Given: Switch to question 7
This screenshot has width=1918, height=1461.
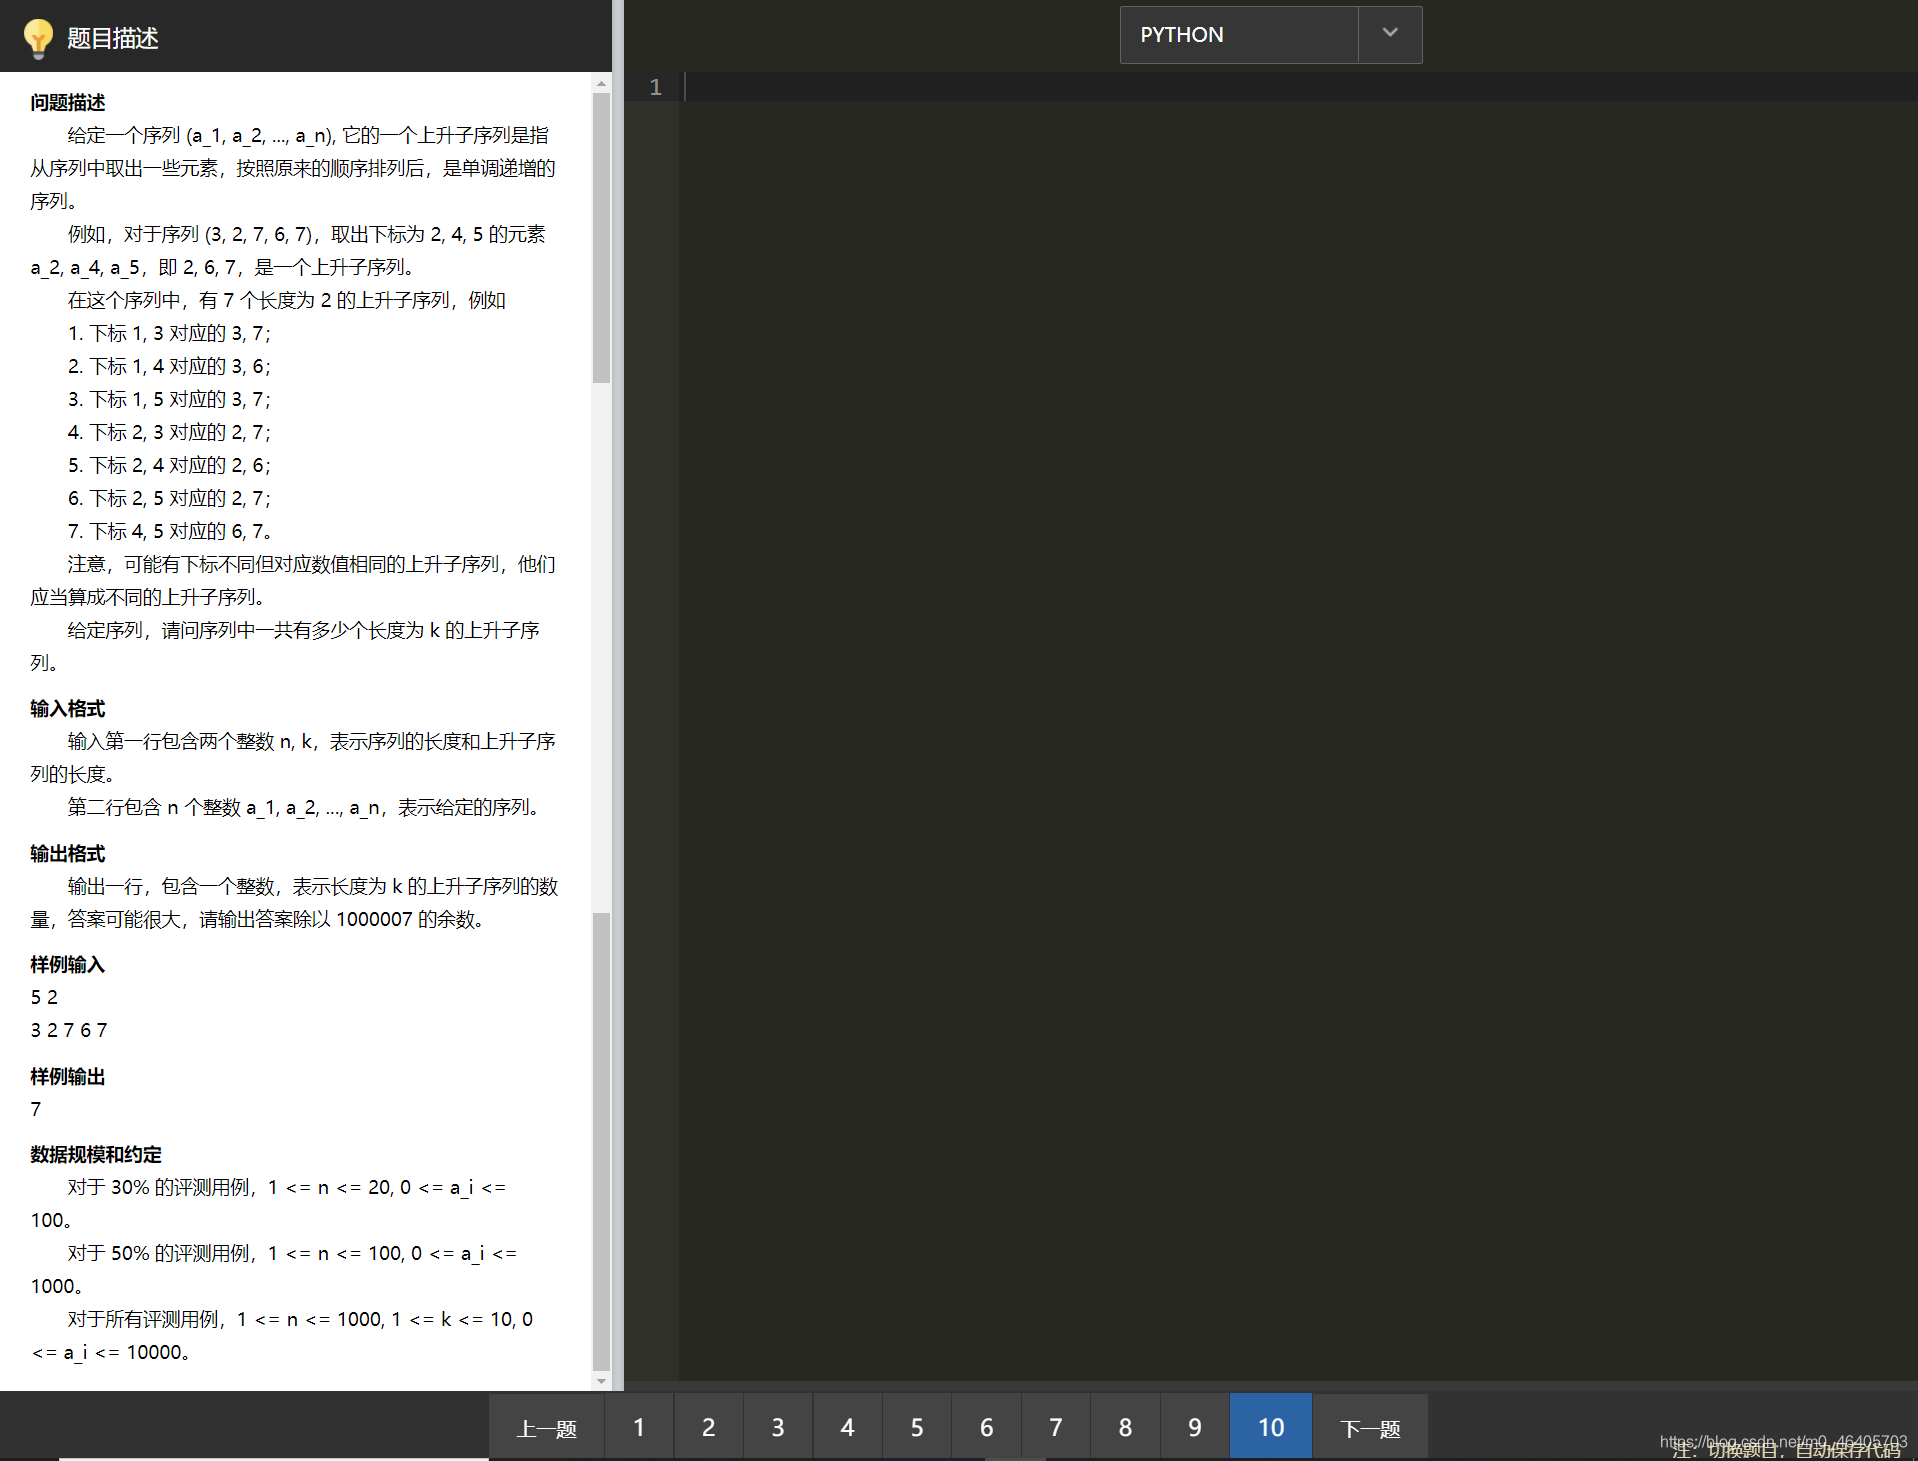Looking at the screenshot, I should (x=1056, y=1427).
